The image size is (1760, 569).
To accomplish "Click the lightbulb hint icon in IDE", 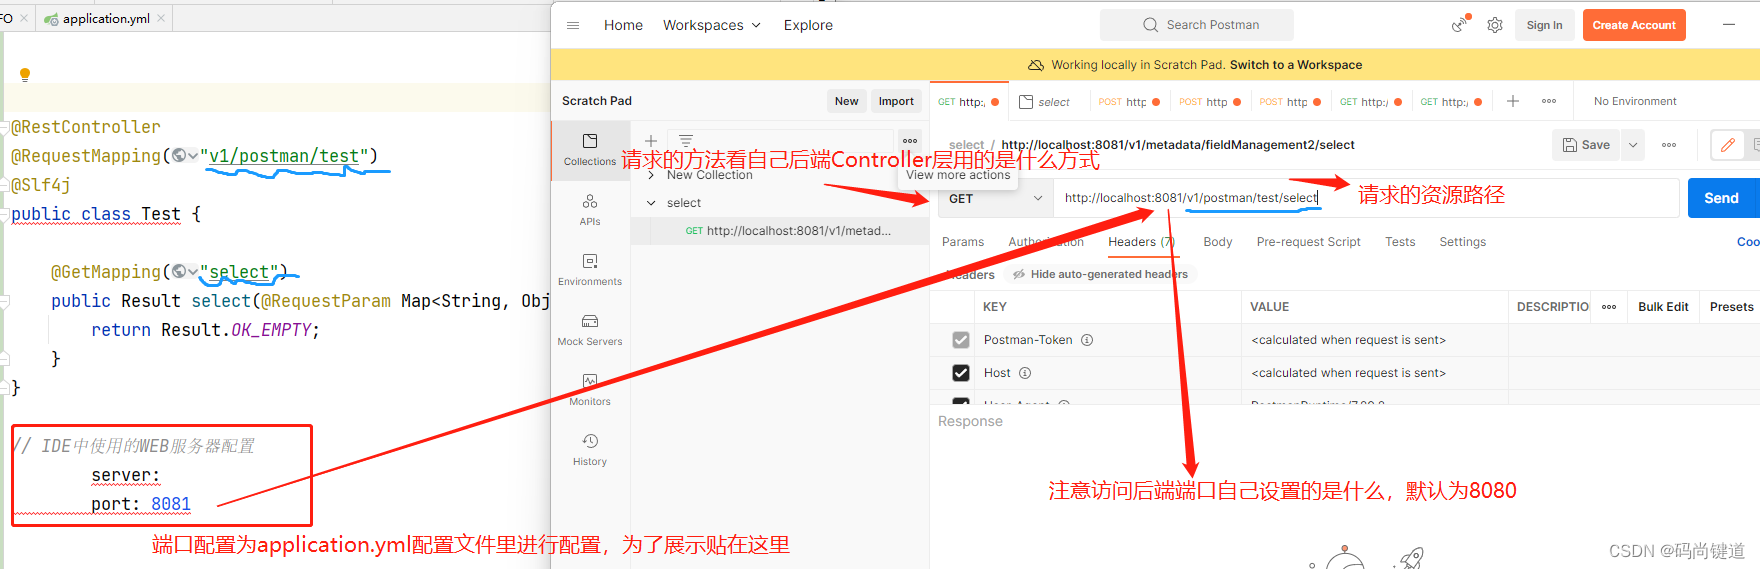I will (25, 75).
